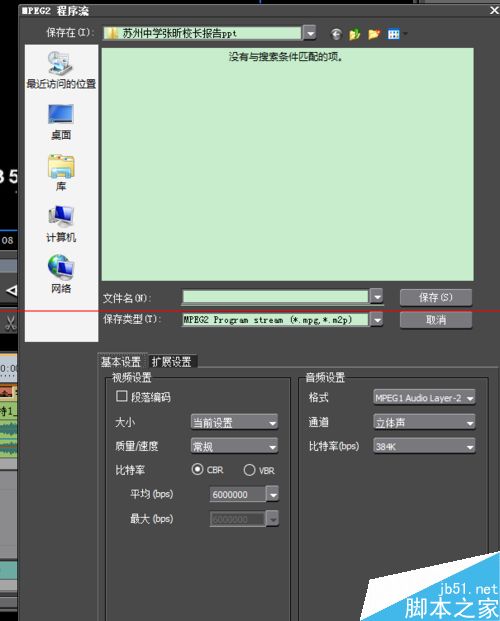This screenshot has height=621, width=500.
Task: Create a new folder icon
Action: 374,34
